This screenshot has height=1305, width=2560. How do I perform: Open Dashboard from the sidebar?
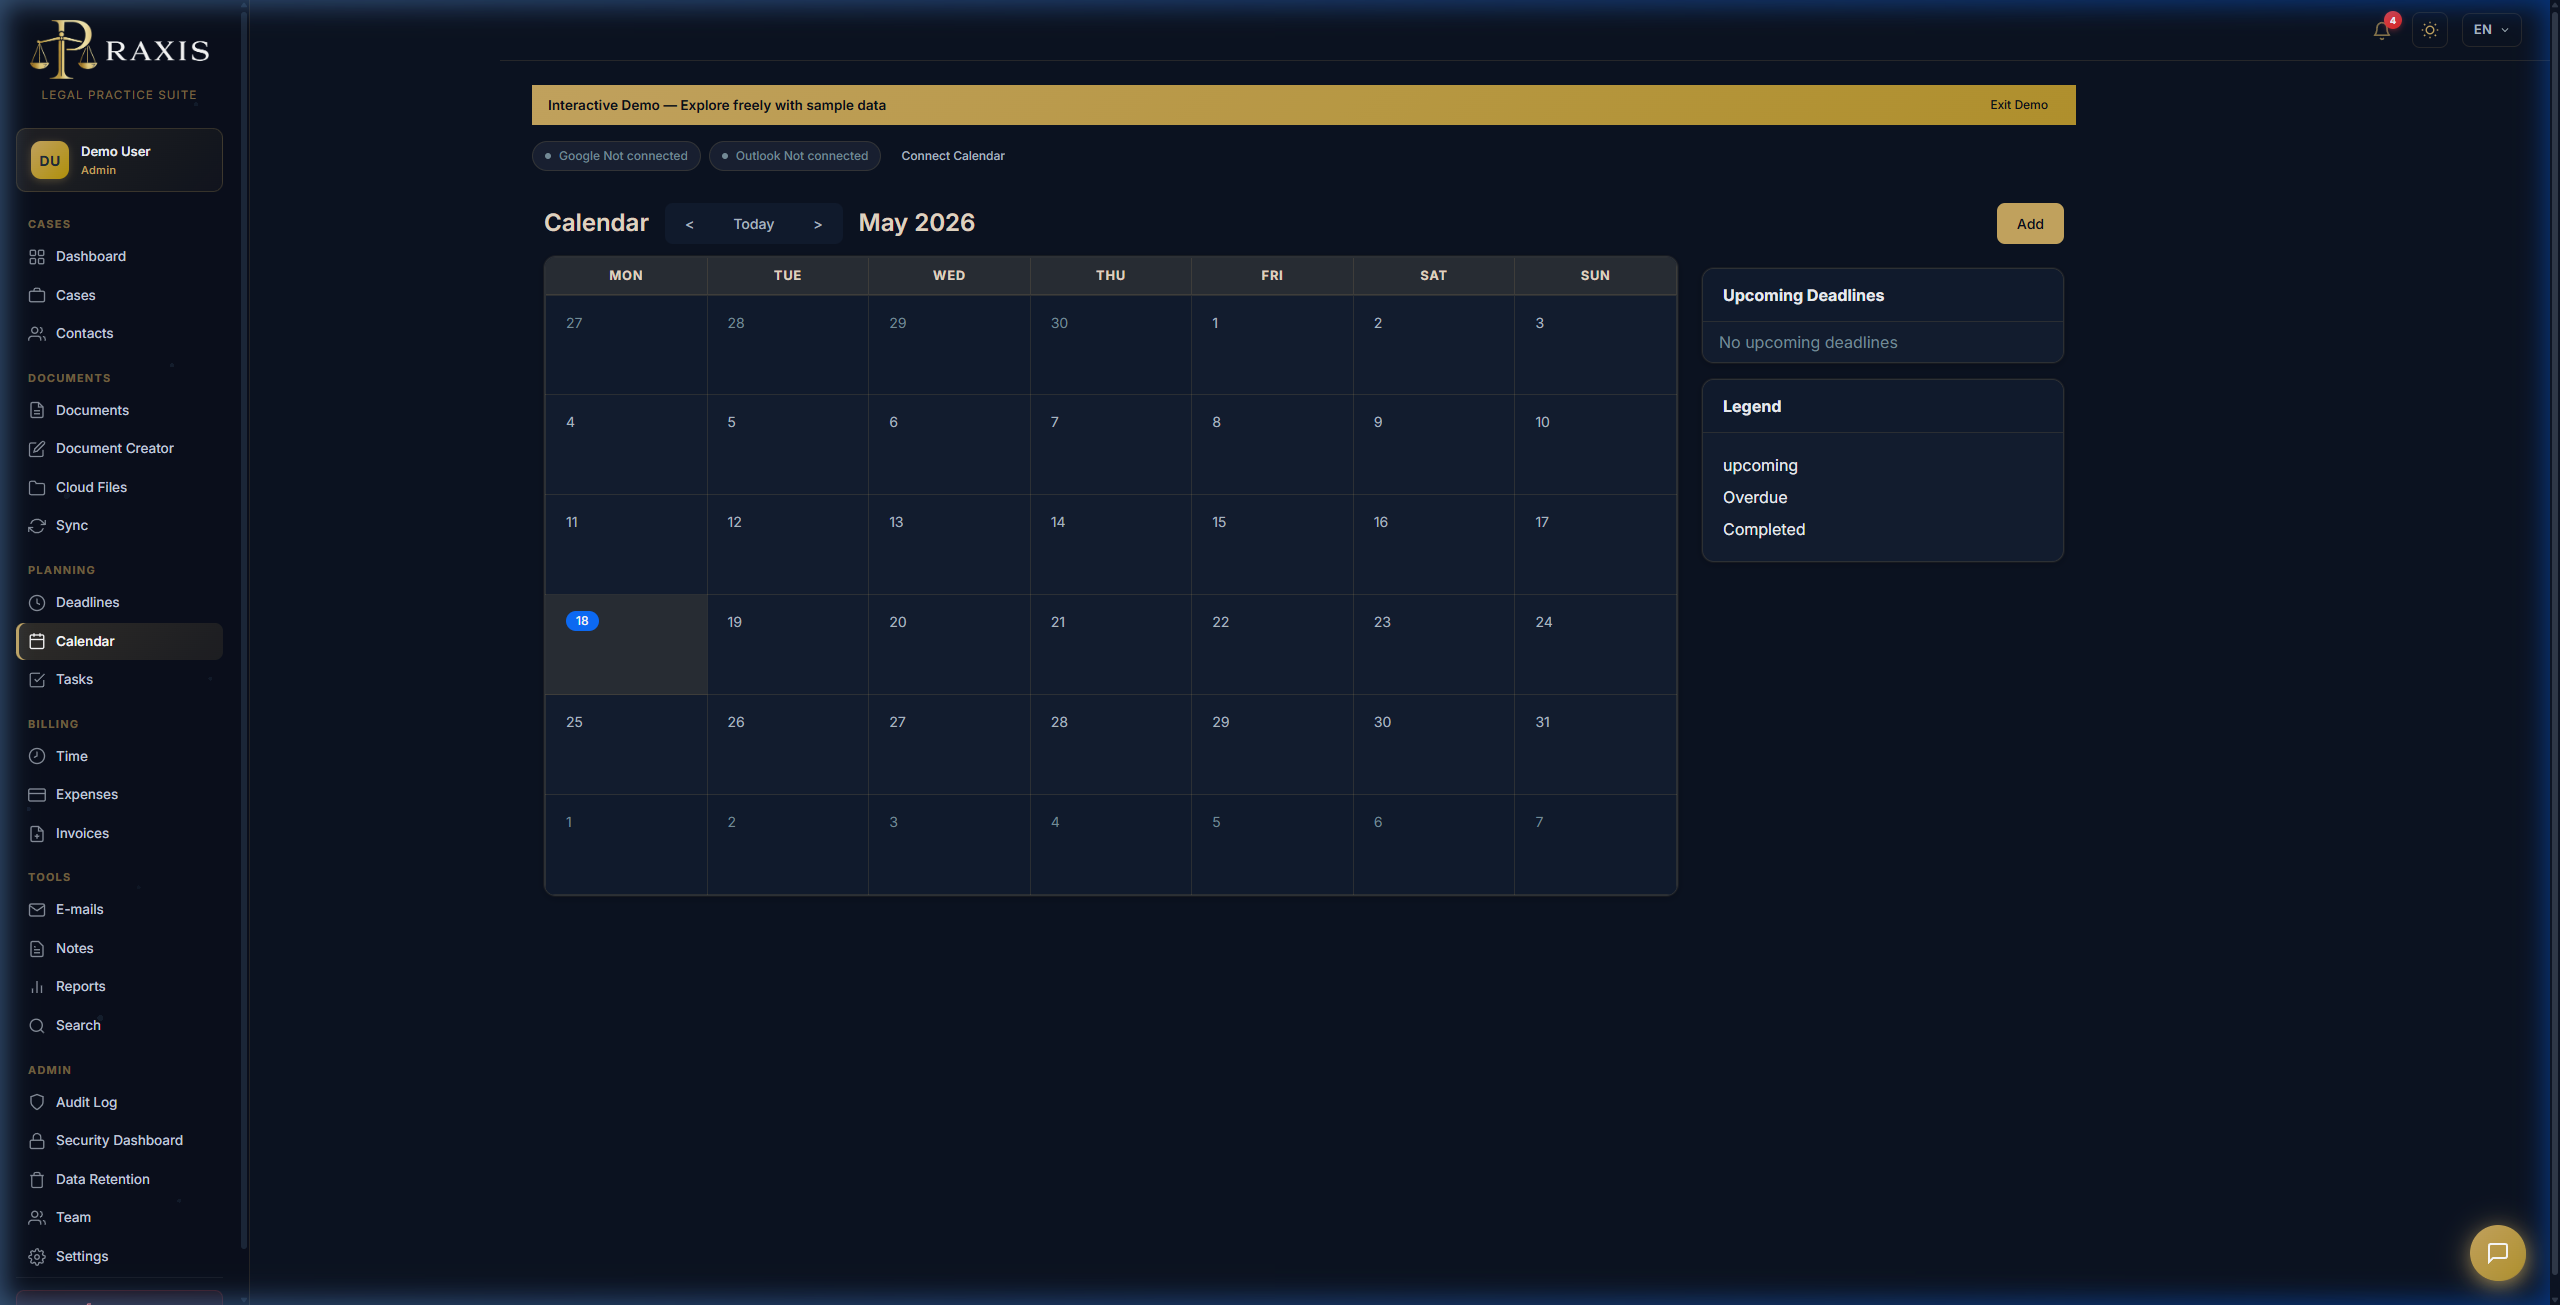(x=119, y=257)
